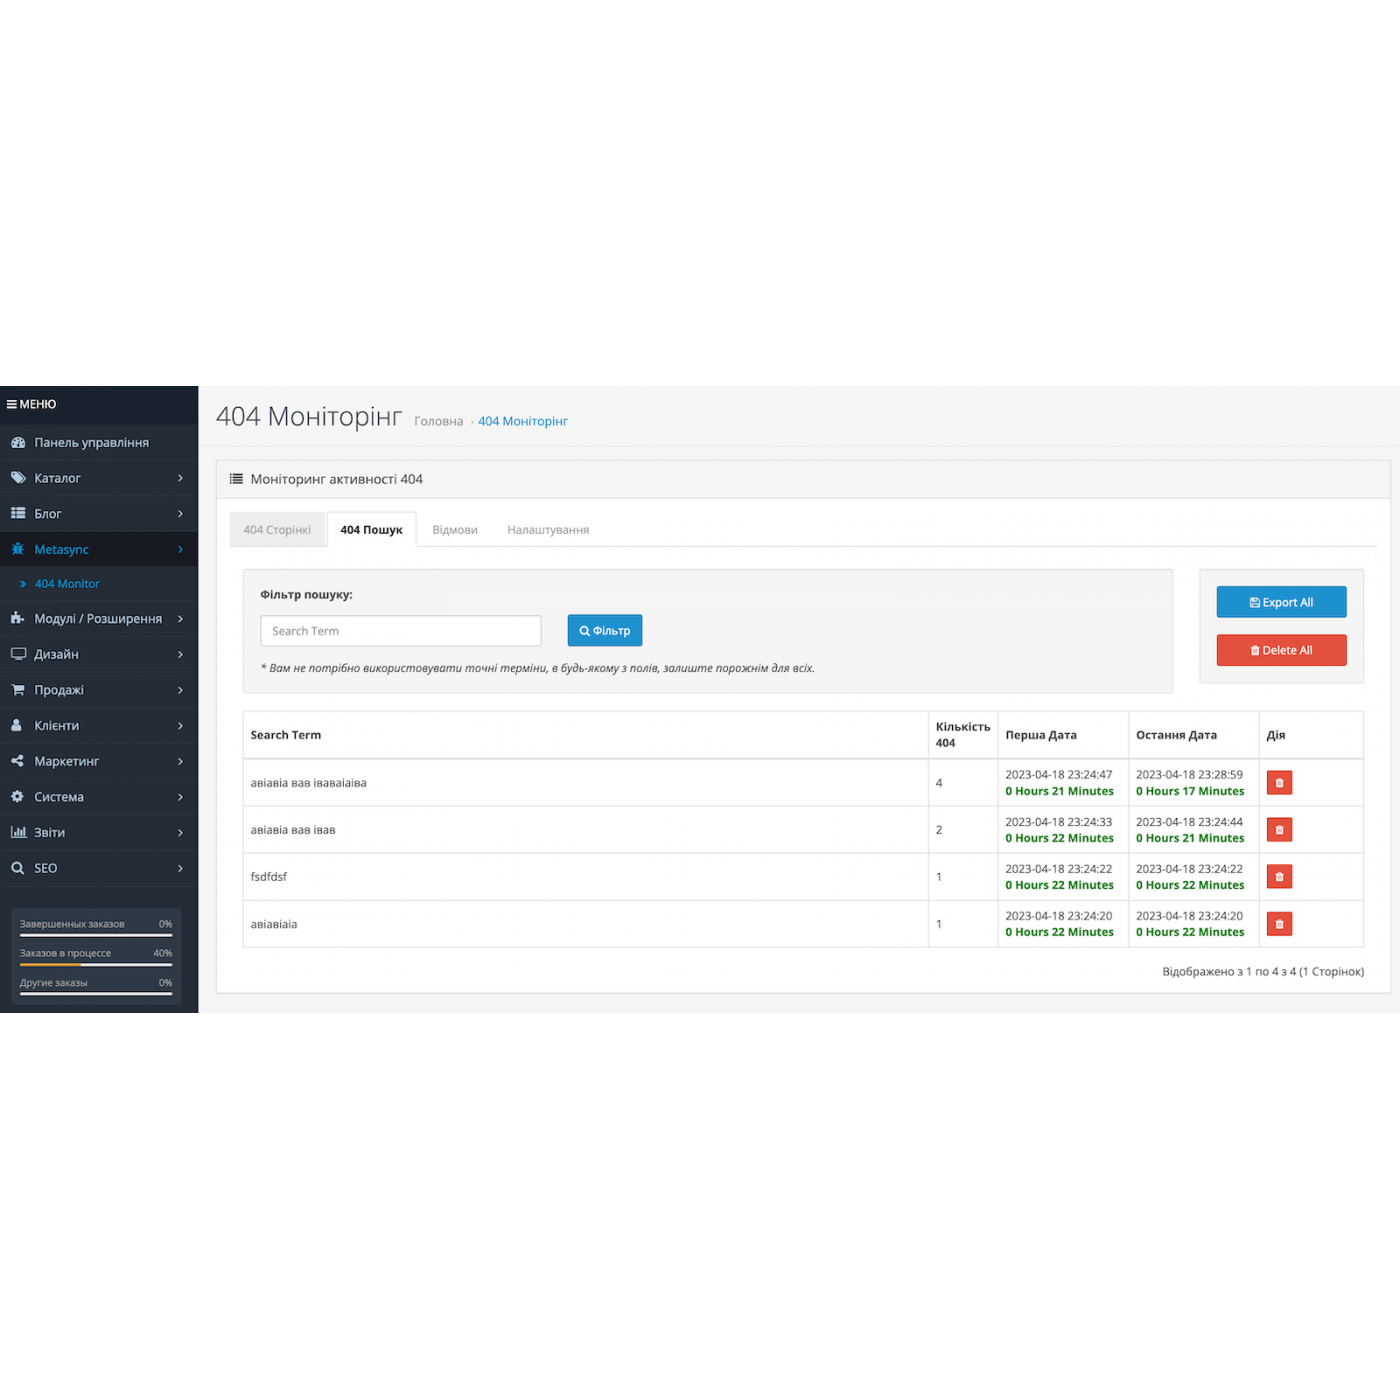
Task: Click trash icon for row with count 4
Action: 1279,783
